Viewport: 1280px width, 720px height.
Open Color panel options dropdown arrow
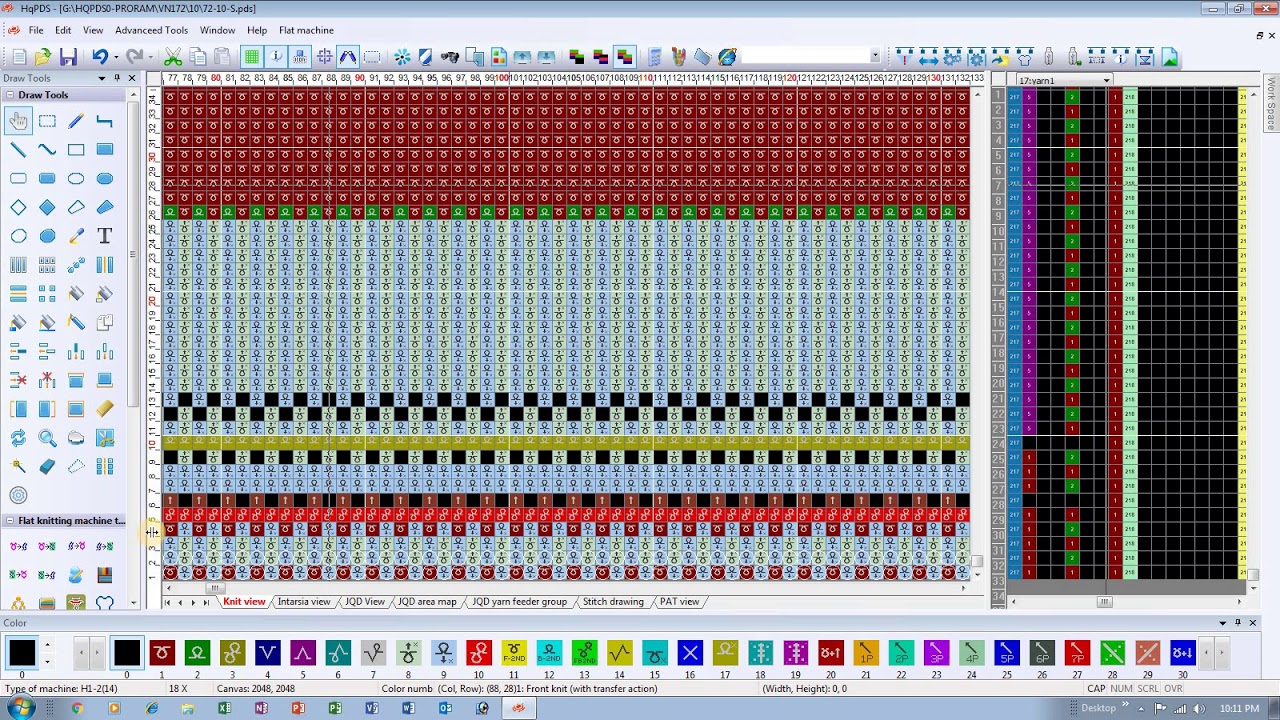pyautogui.click(x=1222, y=623)
